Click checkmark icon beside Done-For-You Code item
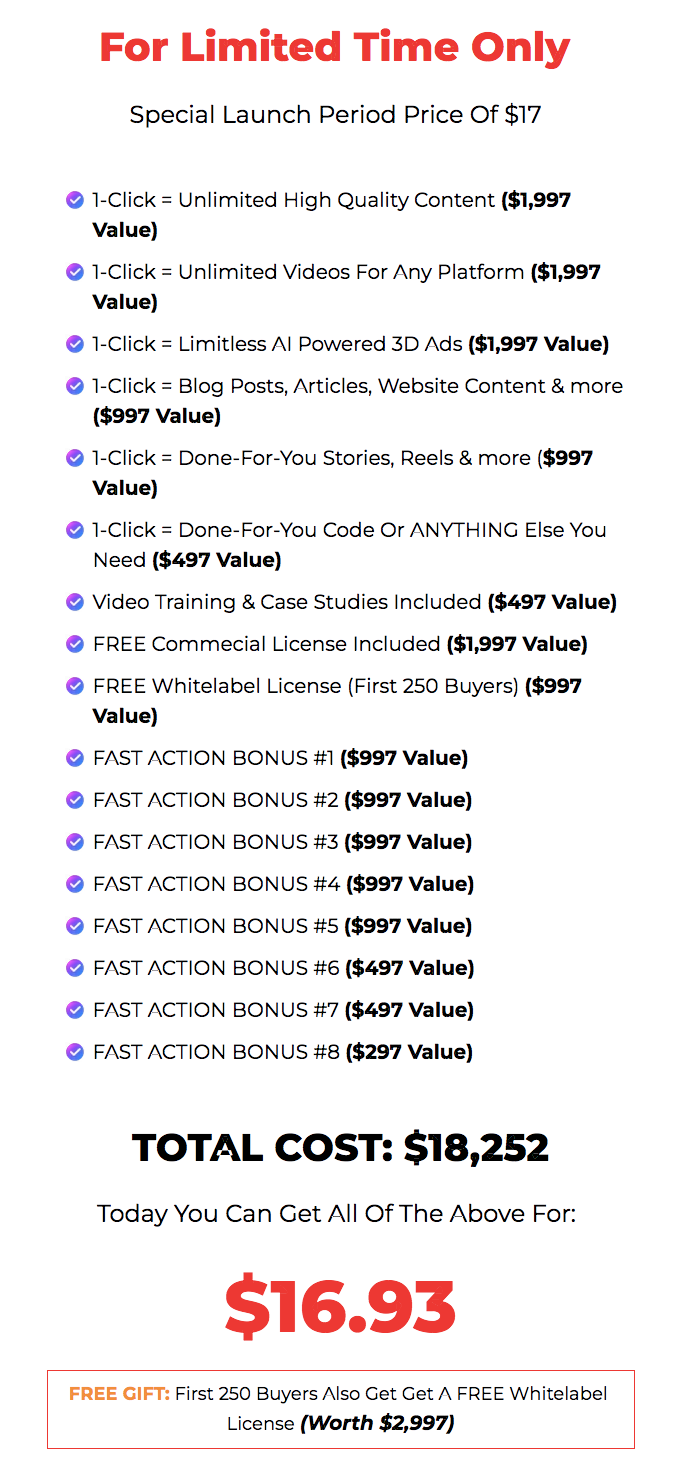 [x=74, y=530]
